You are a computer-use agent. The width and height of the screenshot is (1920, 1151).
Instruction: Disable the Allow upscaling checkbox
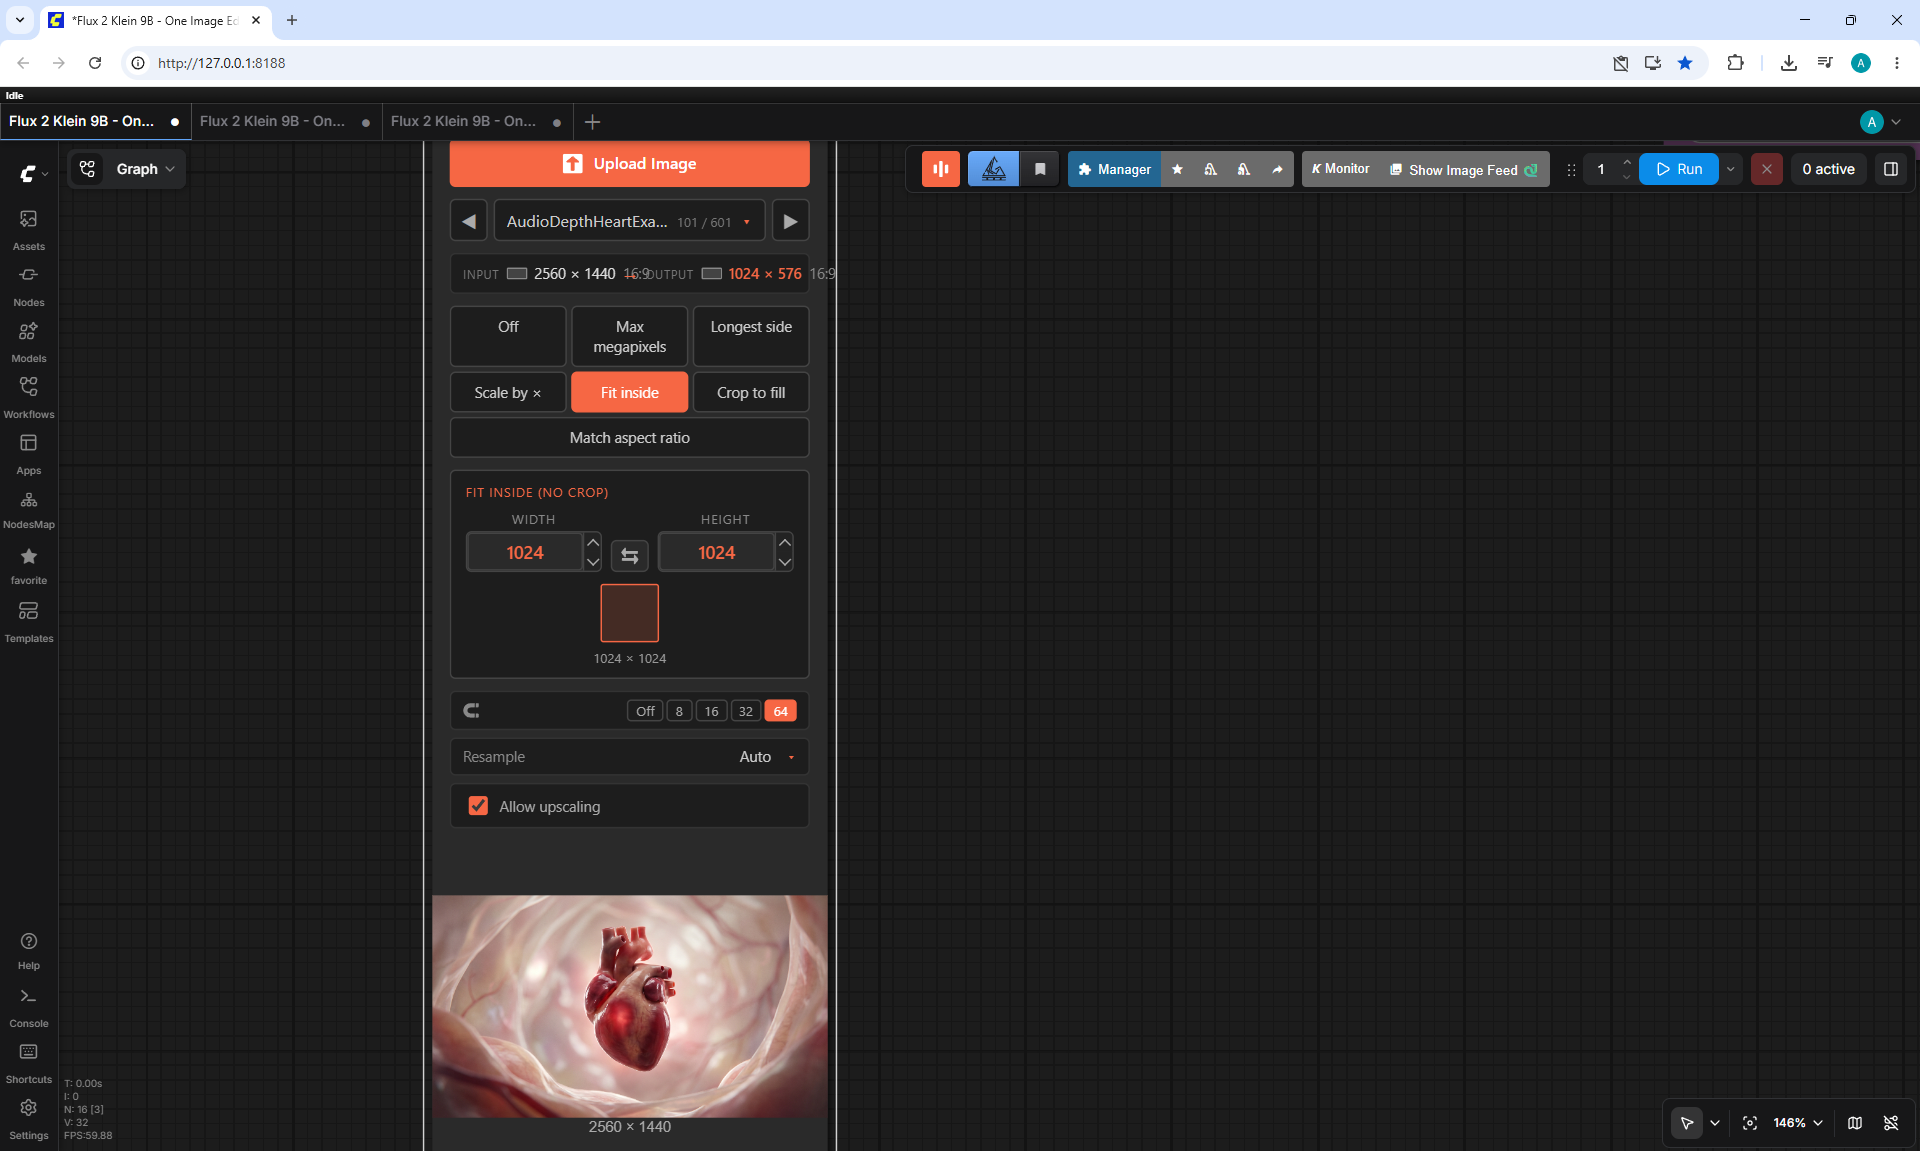pos(478,806)
